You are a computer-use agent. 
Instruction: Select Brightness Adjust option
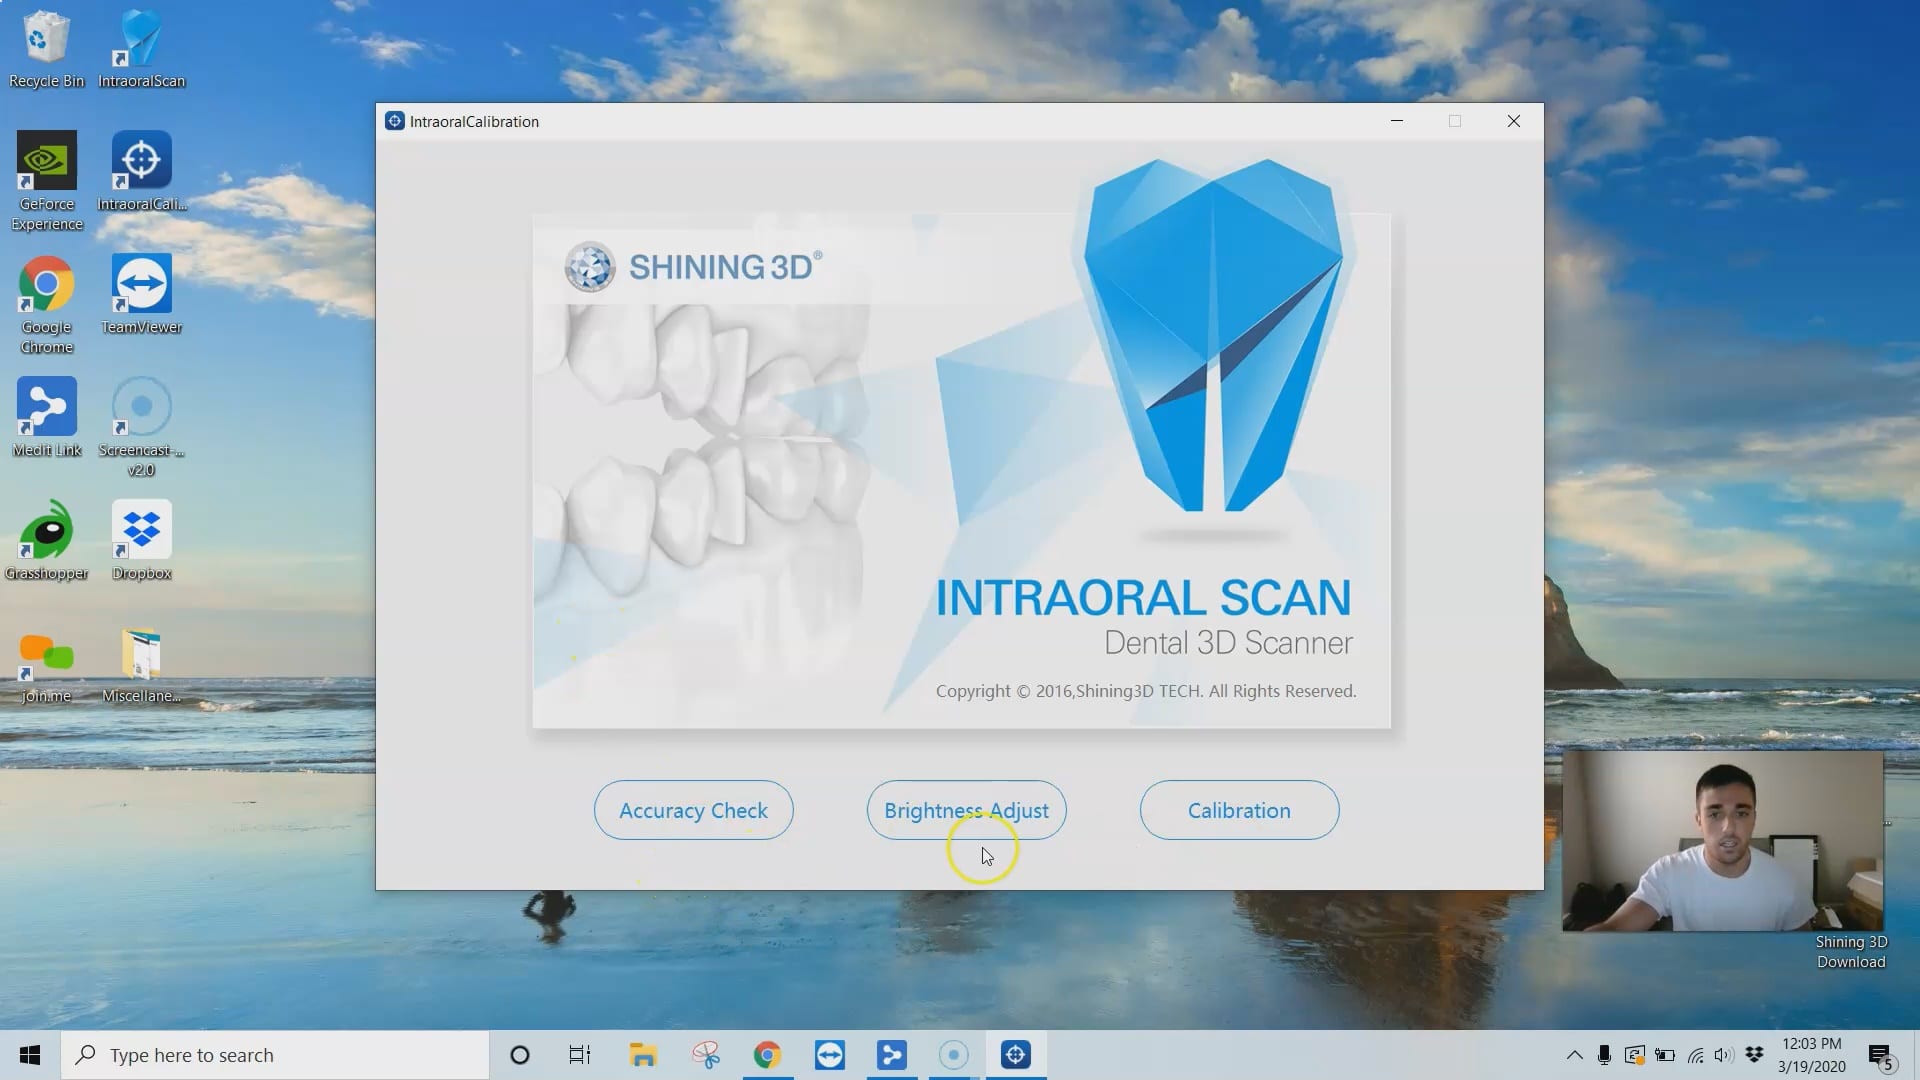point(965,810)
